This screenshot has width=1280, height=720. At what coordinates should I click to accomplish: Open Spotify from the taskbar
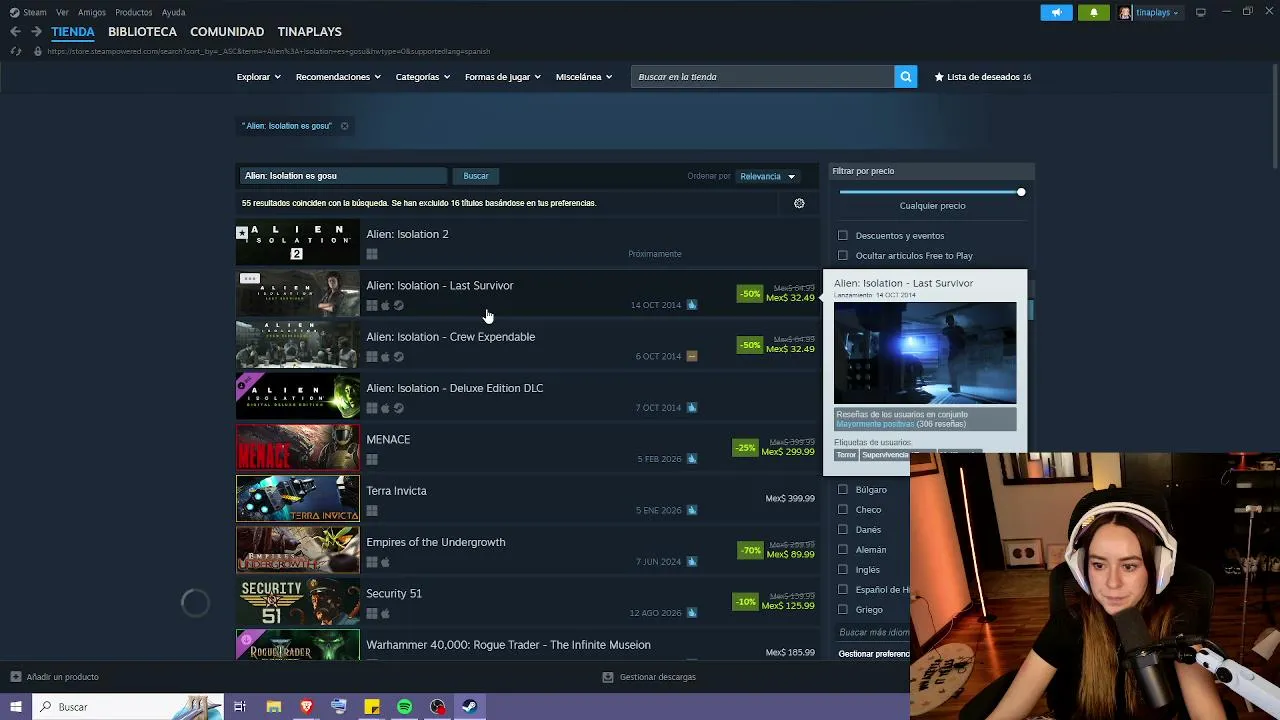(x=404, y=707)
